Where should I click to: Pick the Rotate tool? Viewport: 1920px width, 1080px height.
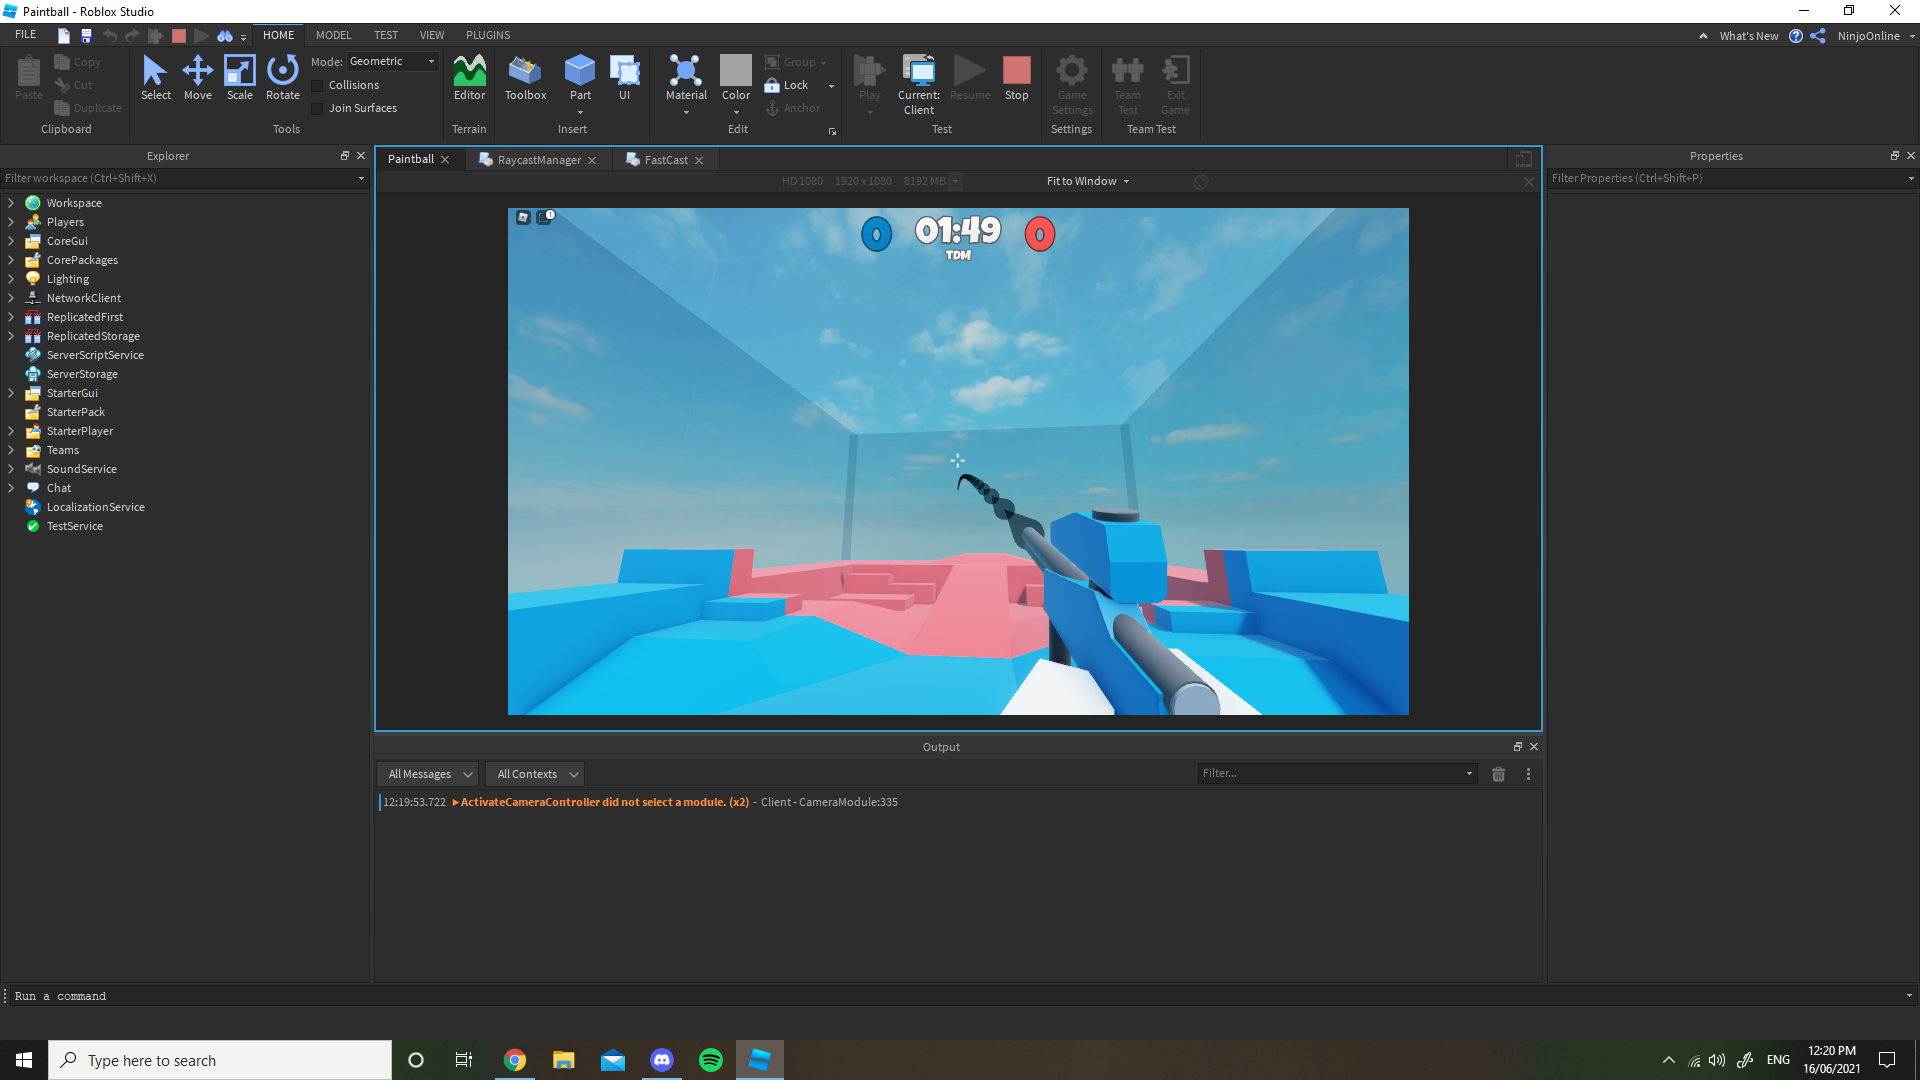(282, 77)
